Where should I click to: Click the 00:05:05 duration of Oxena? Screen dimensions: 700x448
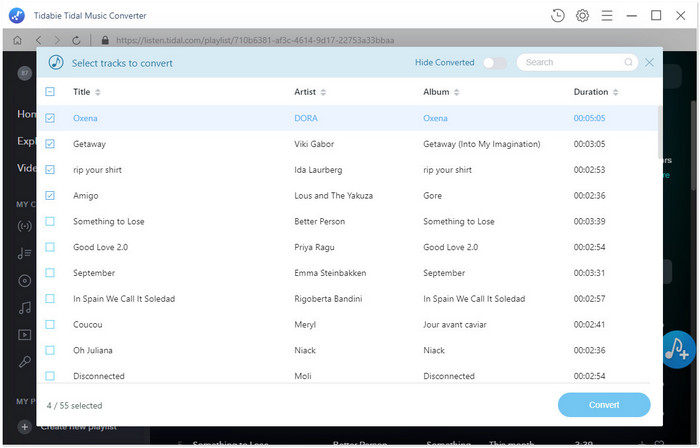[x=590, y=118]
